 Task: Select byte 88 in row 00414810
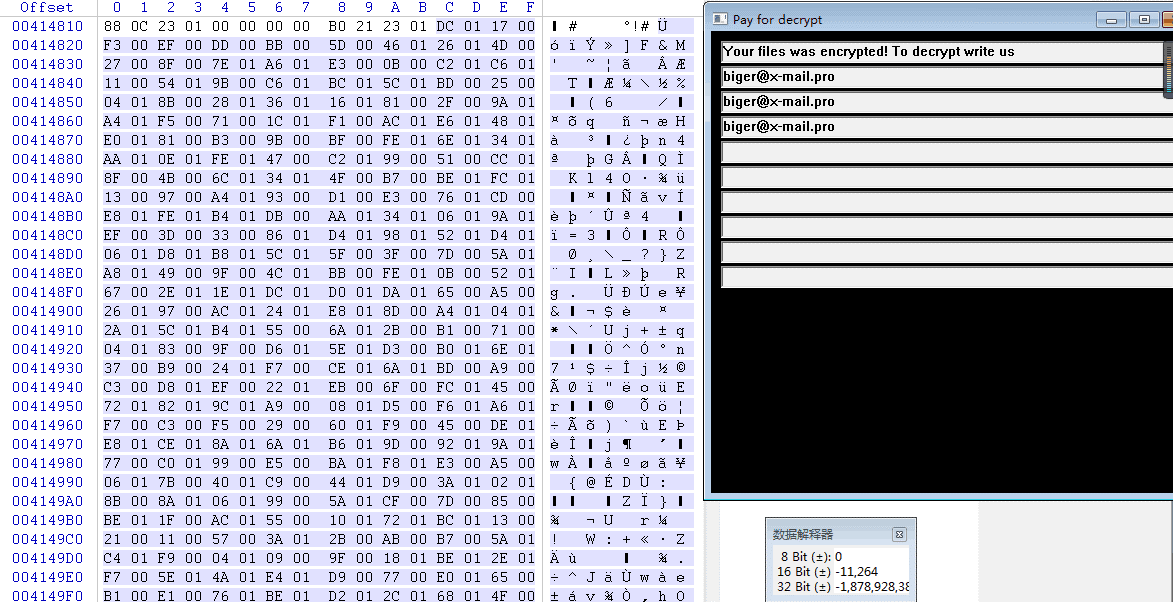(112, 26)
